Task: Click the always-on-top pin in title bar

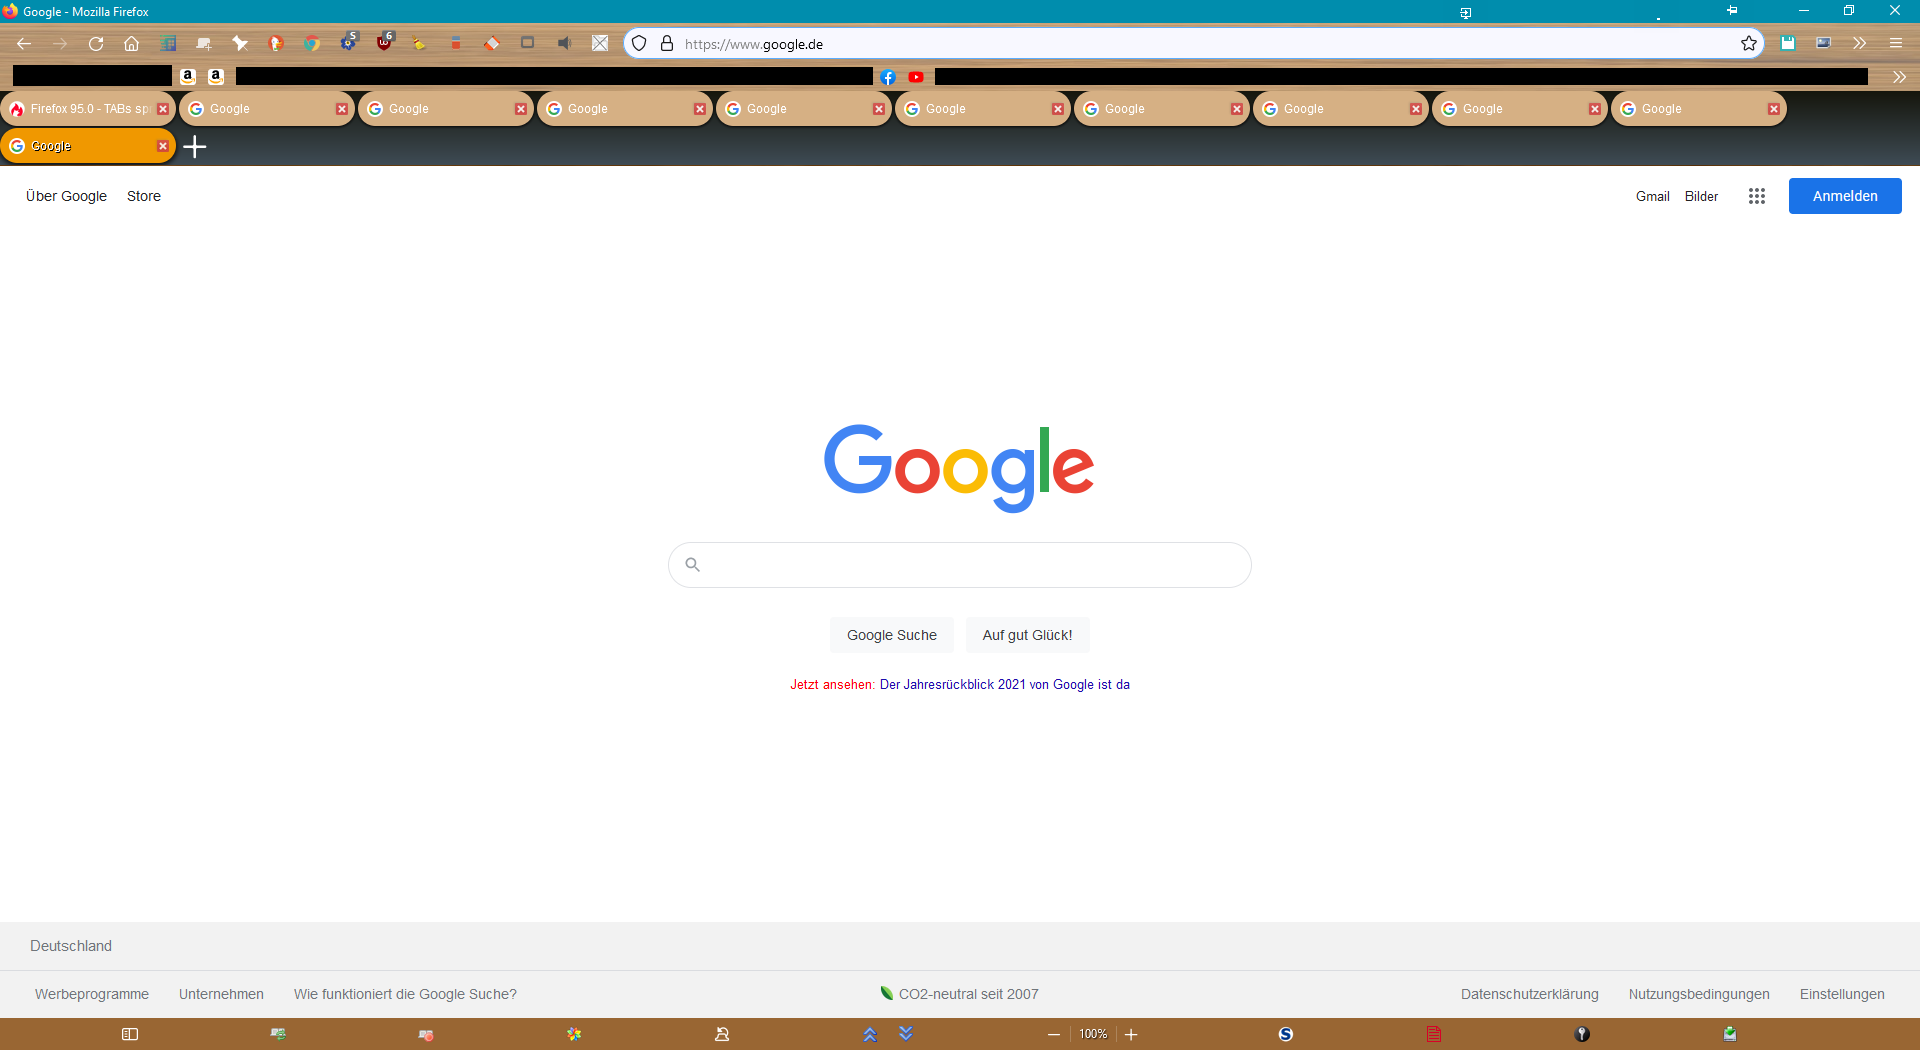Action: pos(1732,11)
